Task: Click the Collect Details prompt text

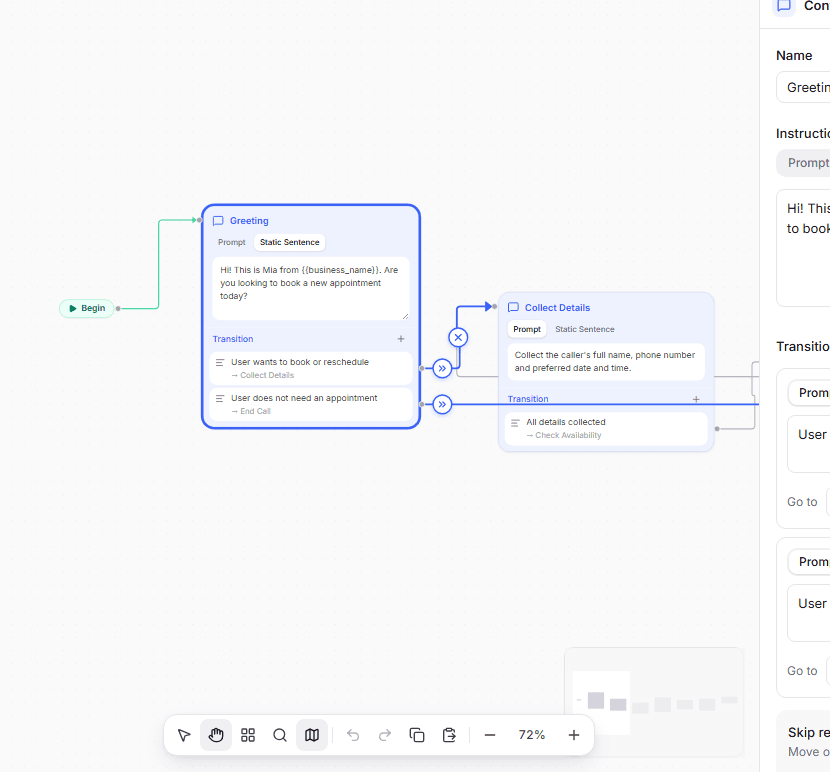Action: [606, 362]
